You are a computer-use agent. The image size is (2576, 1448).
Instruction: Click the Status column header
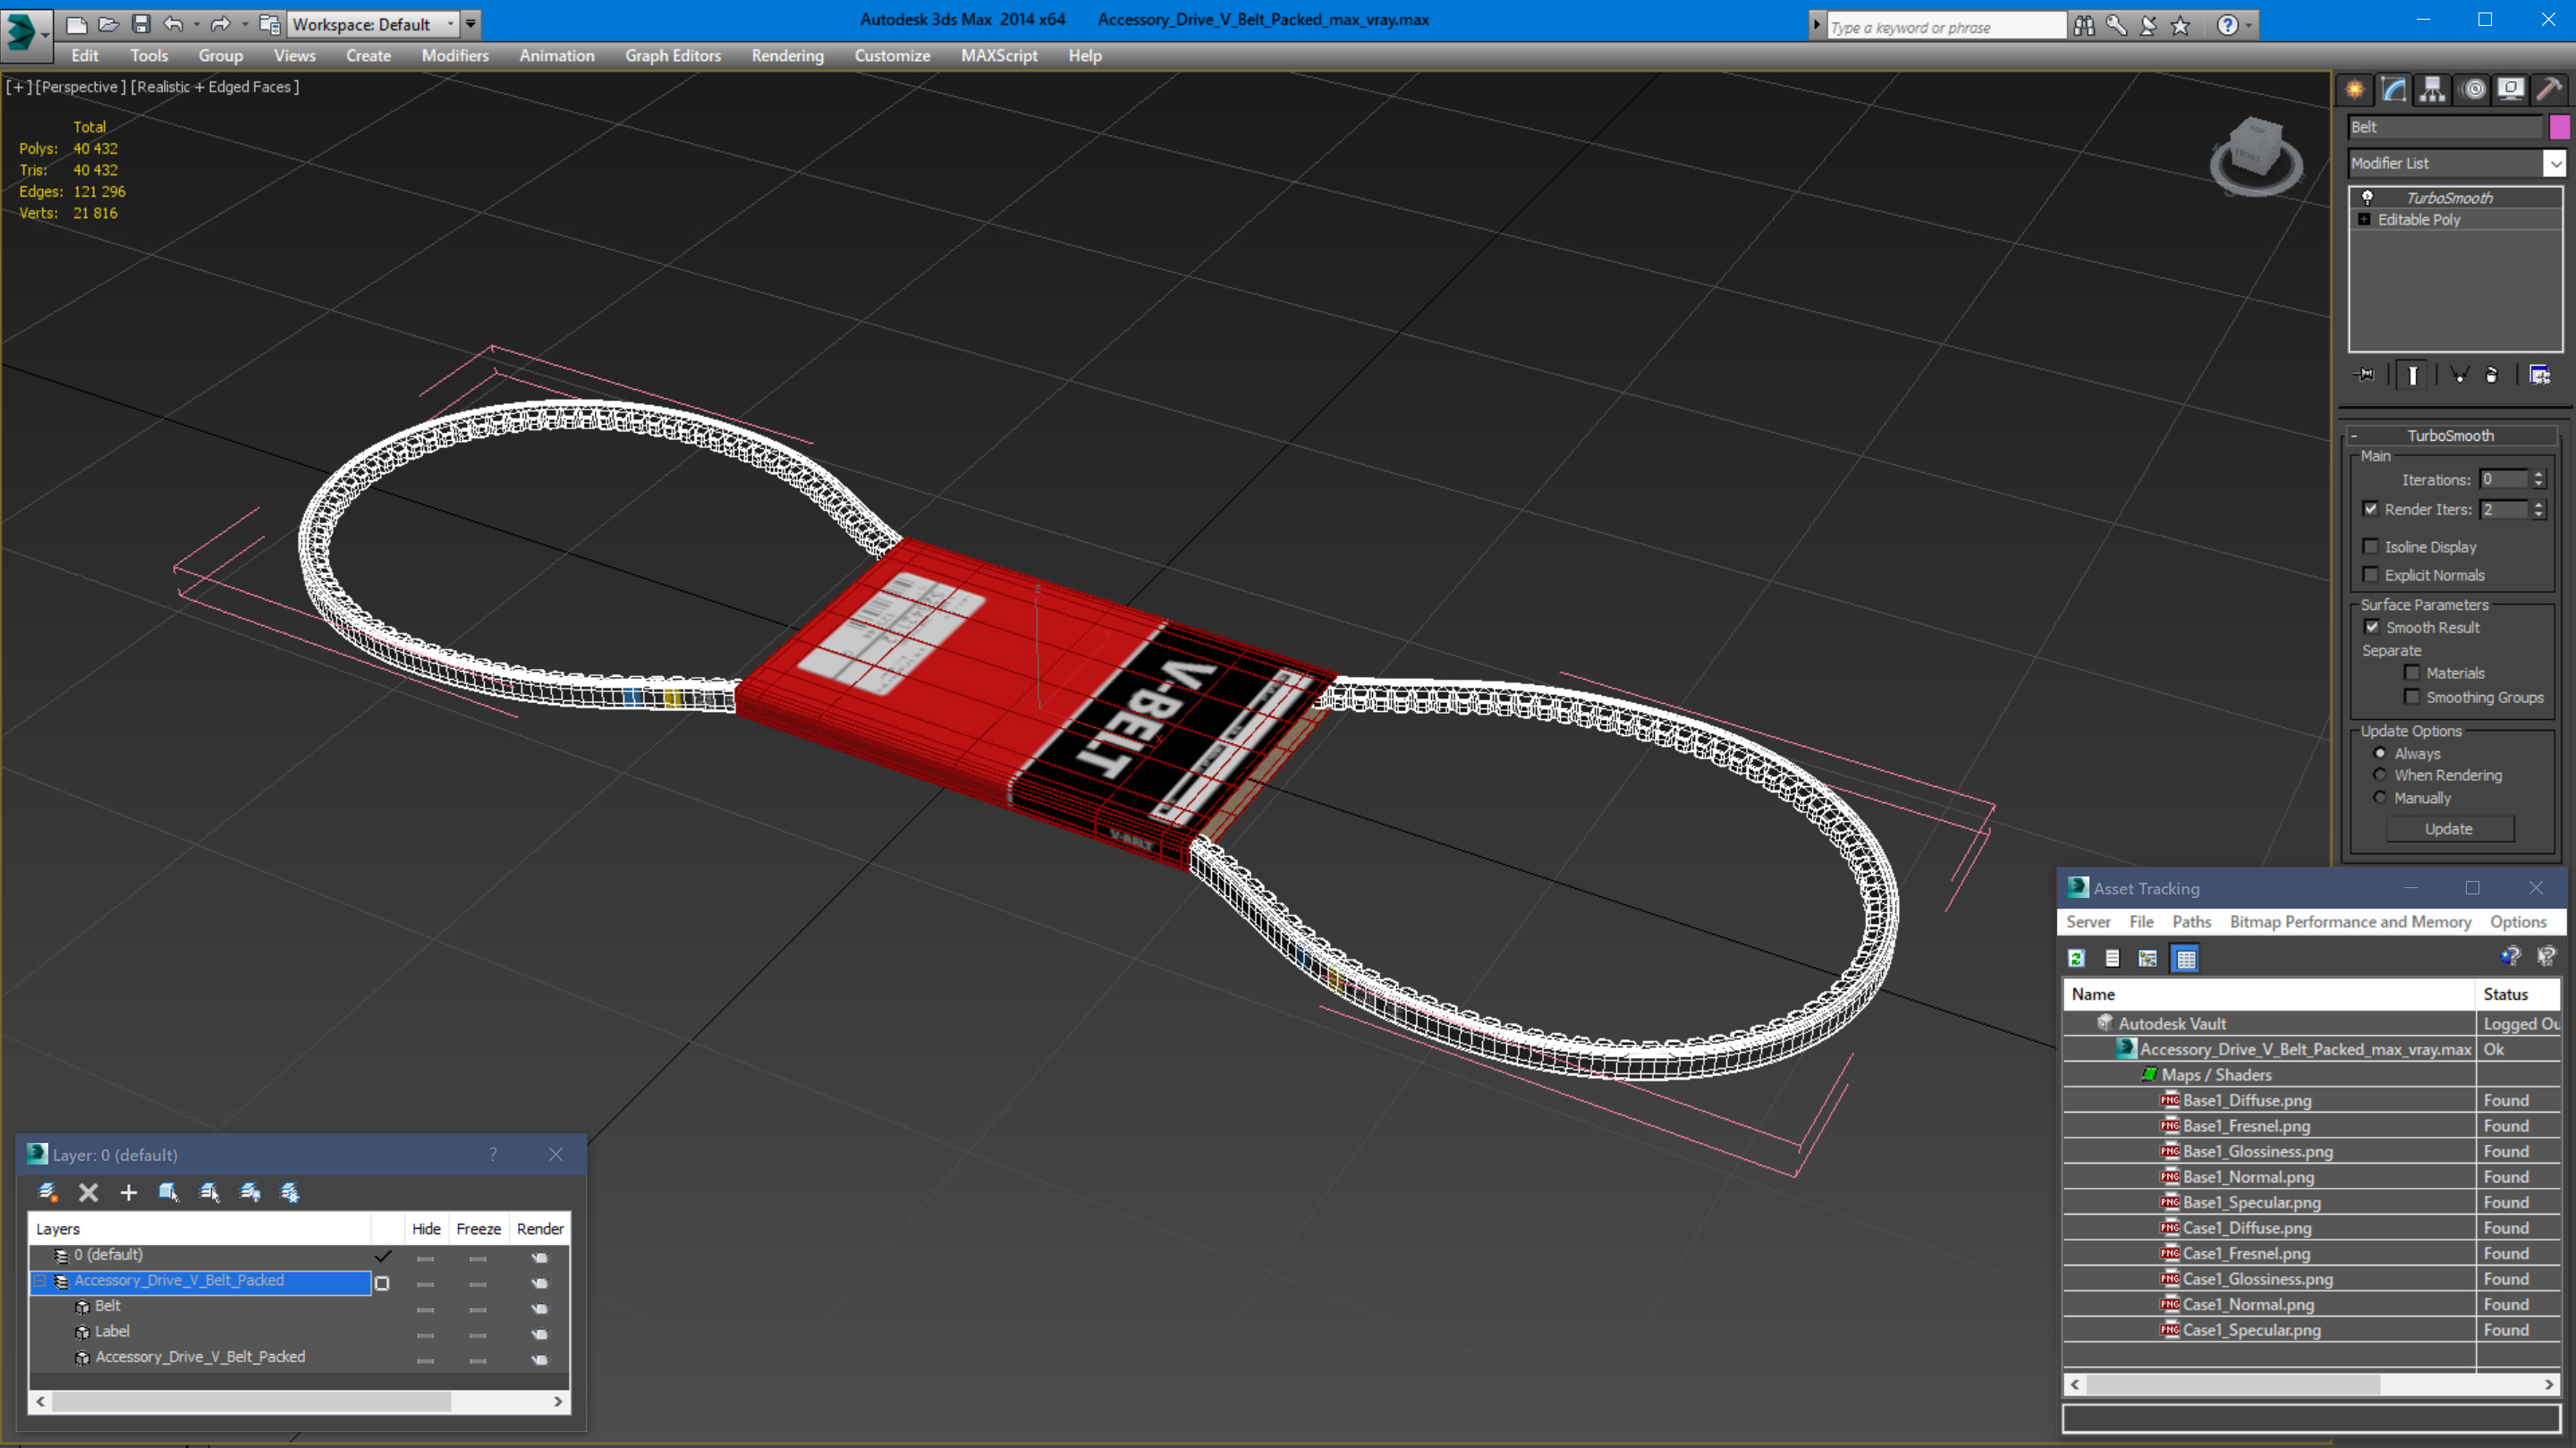(x=2517, y=995)
